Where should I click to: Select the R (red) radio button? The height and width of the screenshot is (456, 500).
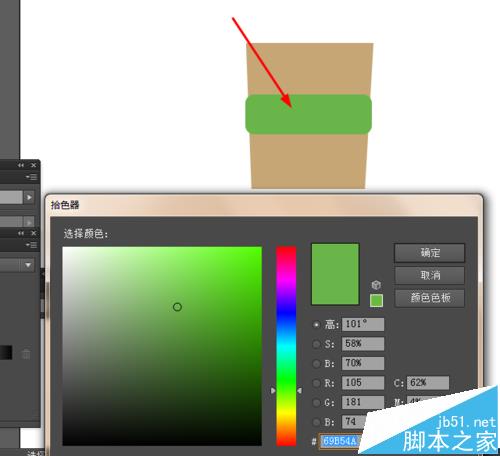click(316, 383)
